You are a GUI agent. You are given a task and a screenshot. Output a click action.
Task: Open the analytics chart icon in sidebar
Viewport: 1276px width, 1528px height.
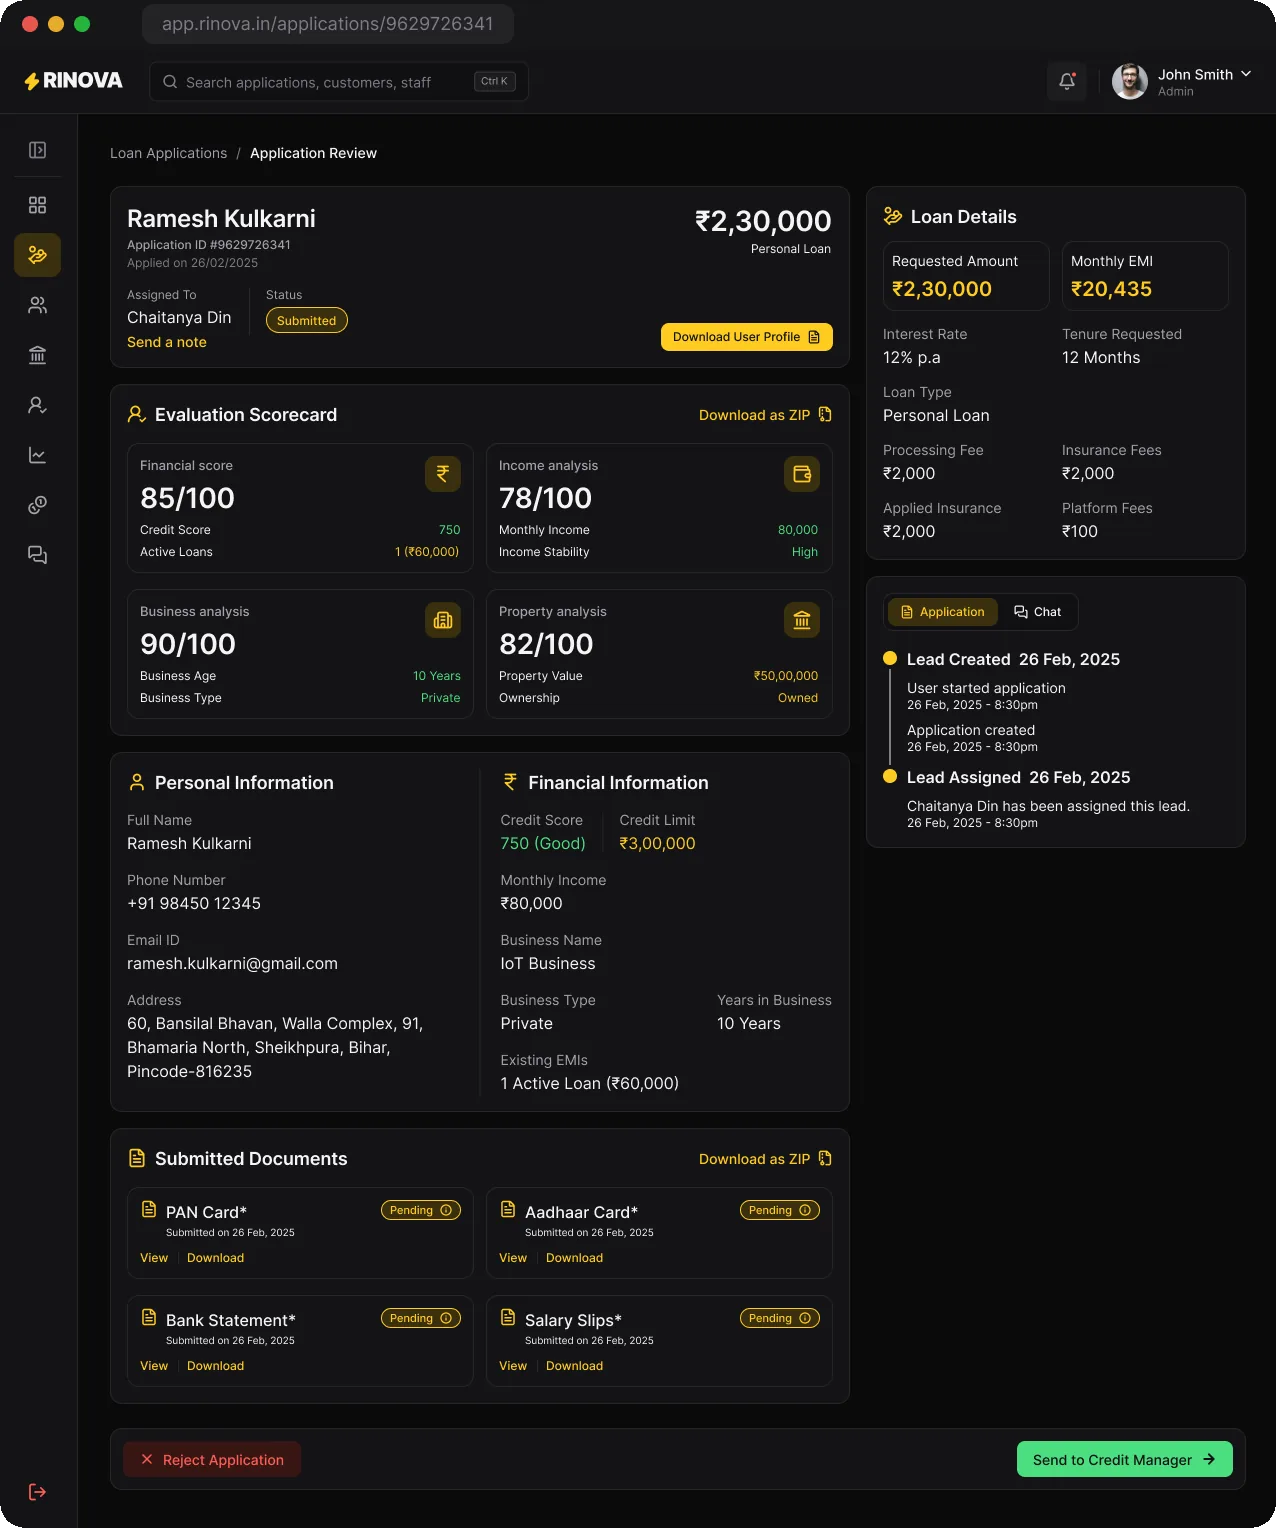click(x=37, y=455)
